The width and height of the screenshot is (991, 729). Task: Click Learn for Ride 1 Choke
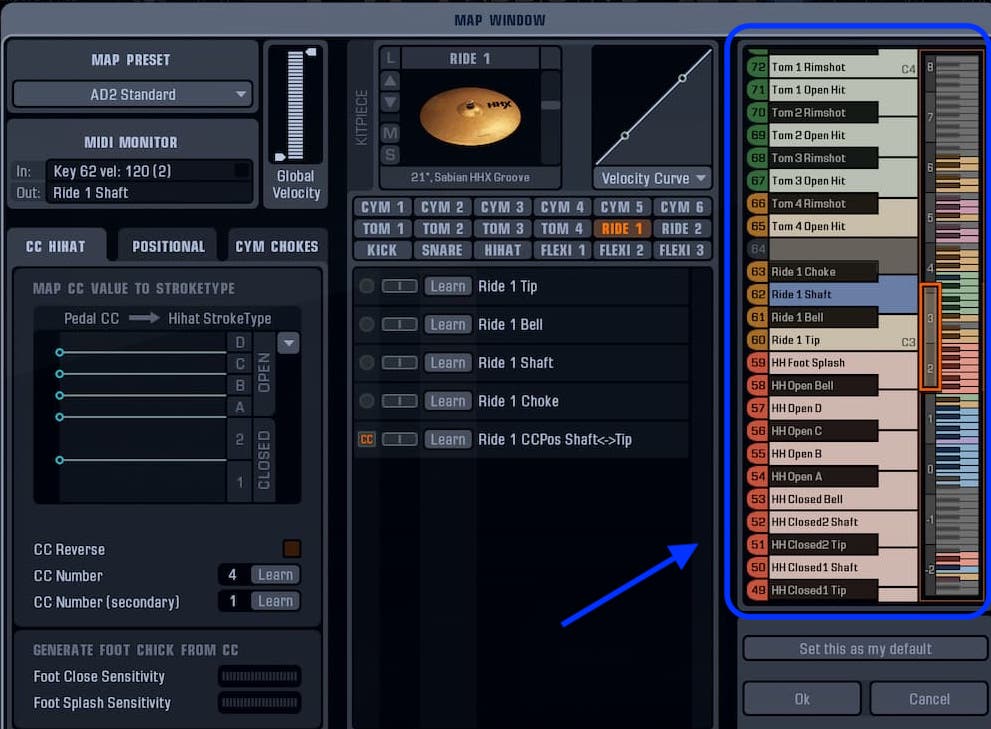point(447,401)
